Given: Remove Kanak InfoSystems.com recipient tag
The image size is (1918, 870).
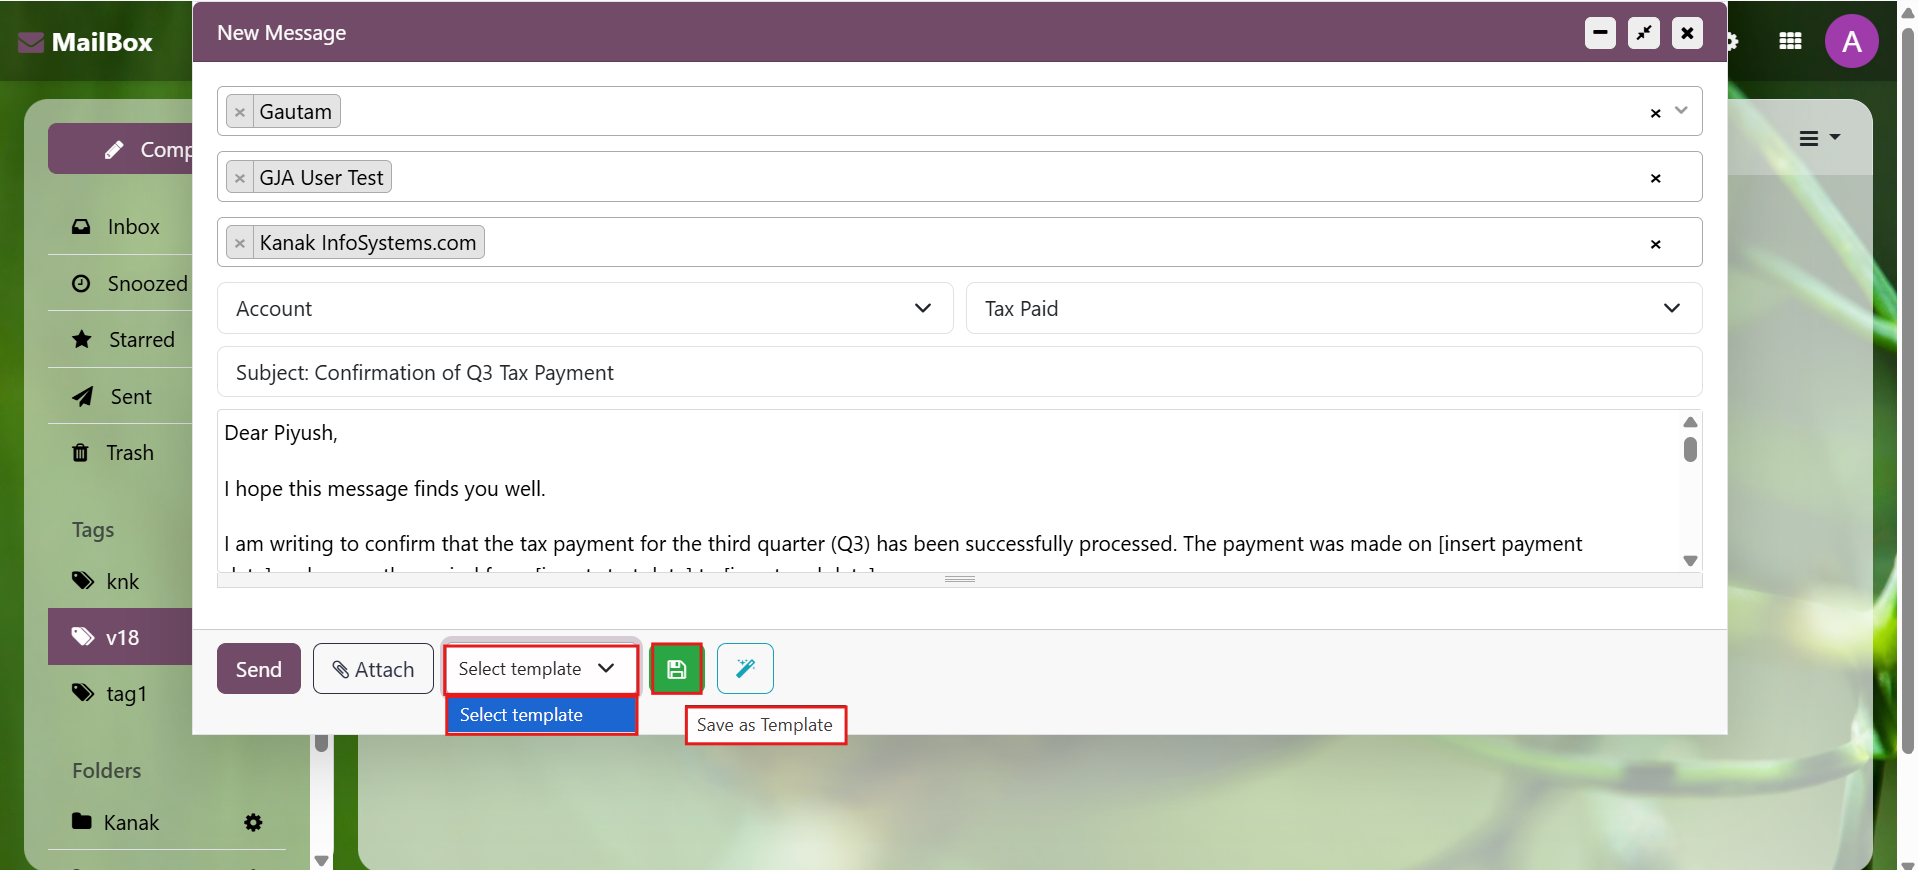Looking at the screenshot, I should tap(240, 243).
